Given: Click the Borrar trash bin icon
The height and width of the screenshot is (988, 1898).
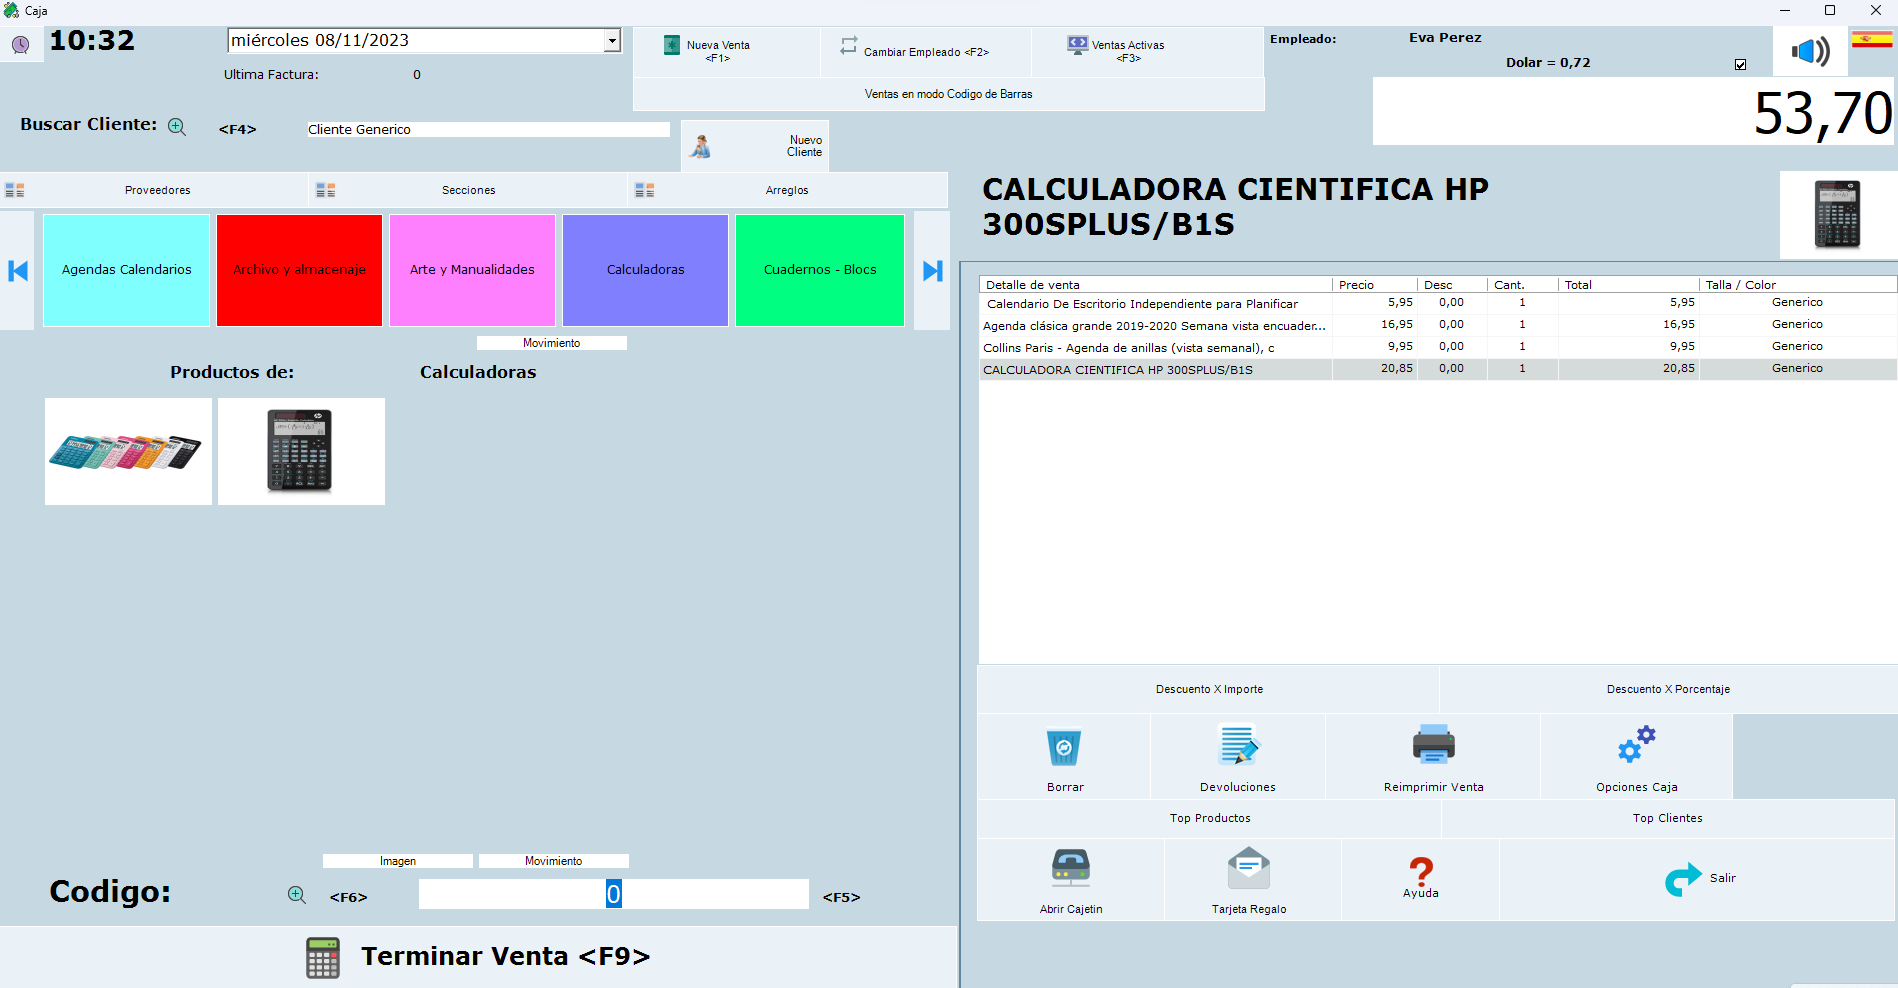Looking at the screenshot, I should pos(1064,748).
